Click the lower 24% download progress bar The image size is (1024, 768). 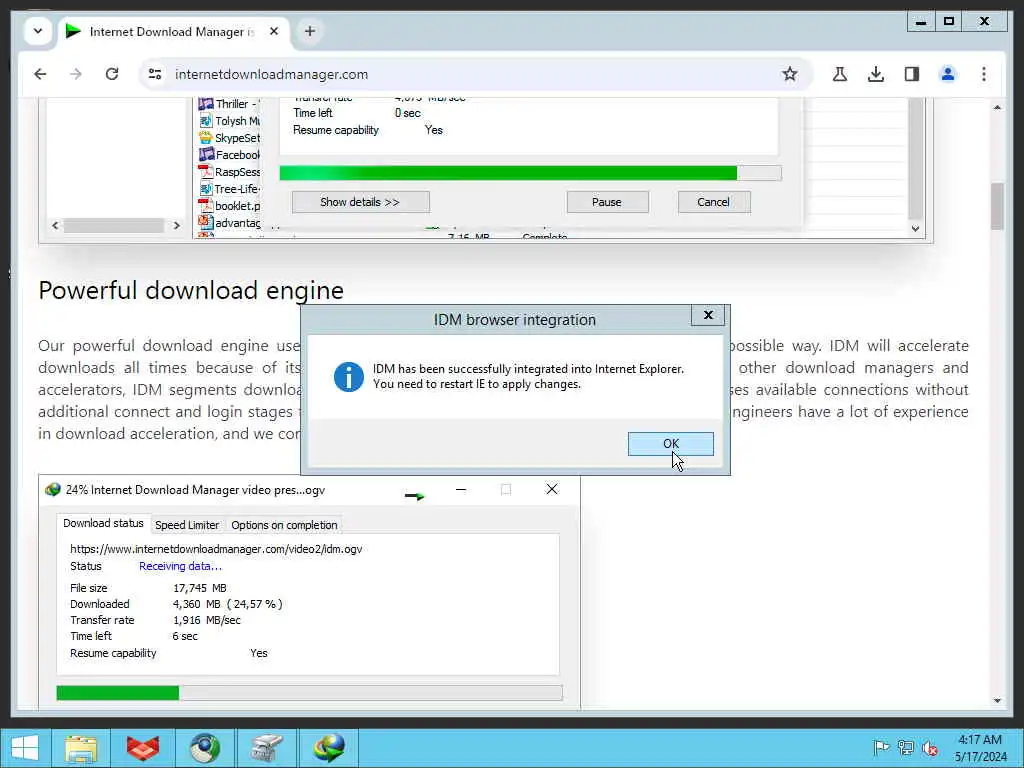click(310, 693)
